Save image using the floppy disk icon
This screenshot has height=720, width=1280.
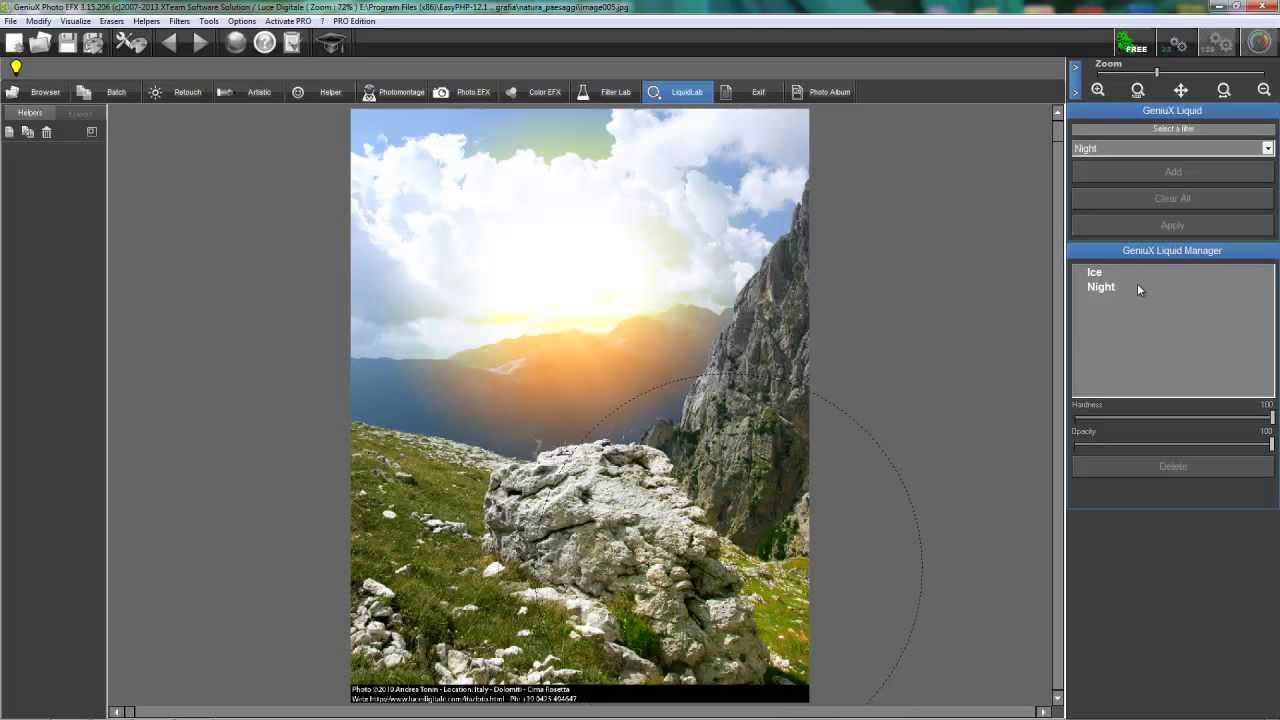click(x=67, y=43)
